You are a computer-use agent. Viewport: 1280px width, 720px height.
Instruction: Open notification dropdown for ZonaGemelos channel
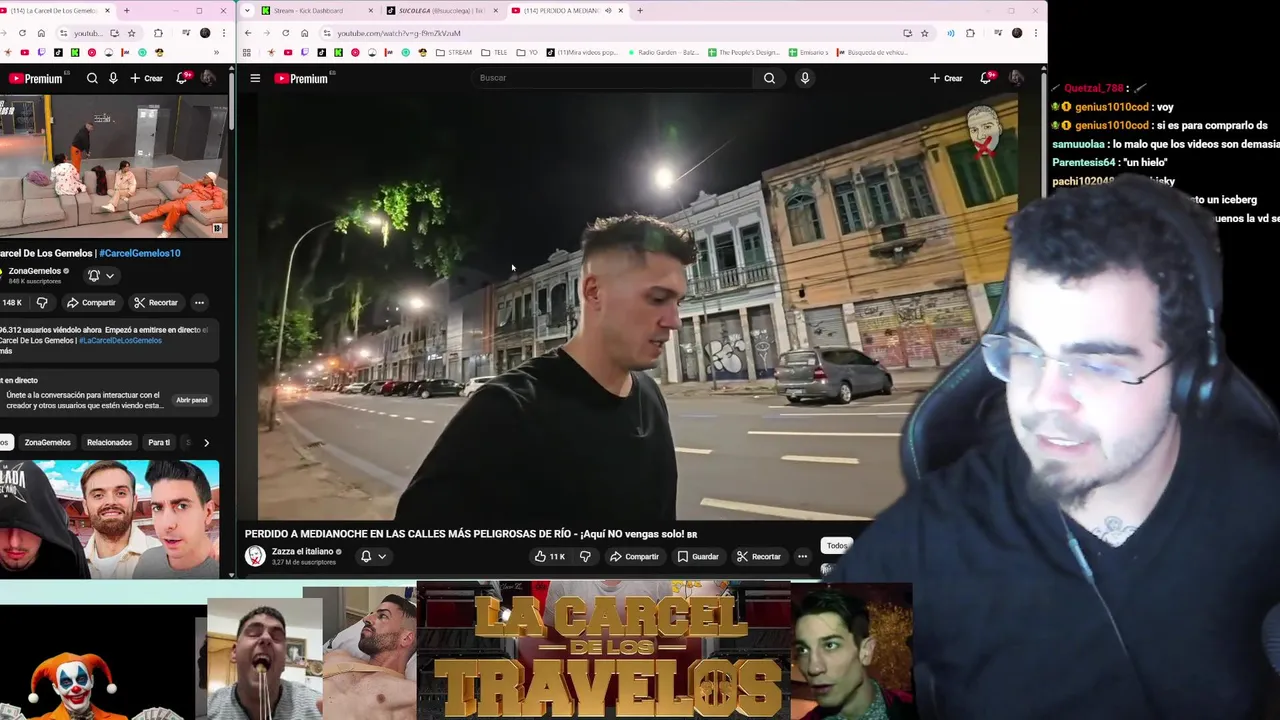tap(100, 276)
